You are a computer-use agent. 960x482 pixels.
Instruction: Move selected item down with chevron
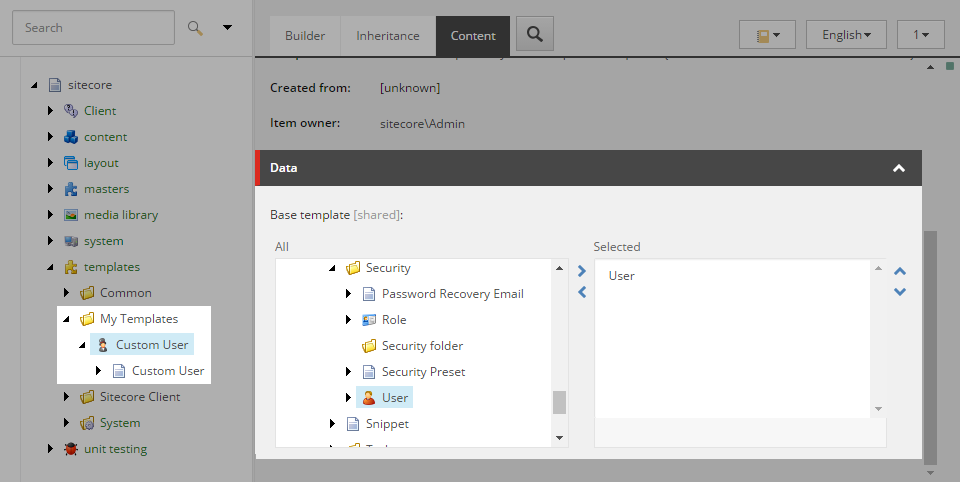[899, 292]
